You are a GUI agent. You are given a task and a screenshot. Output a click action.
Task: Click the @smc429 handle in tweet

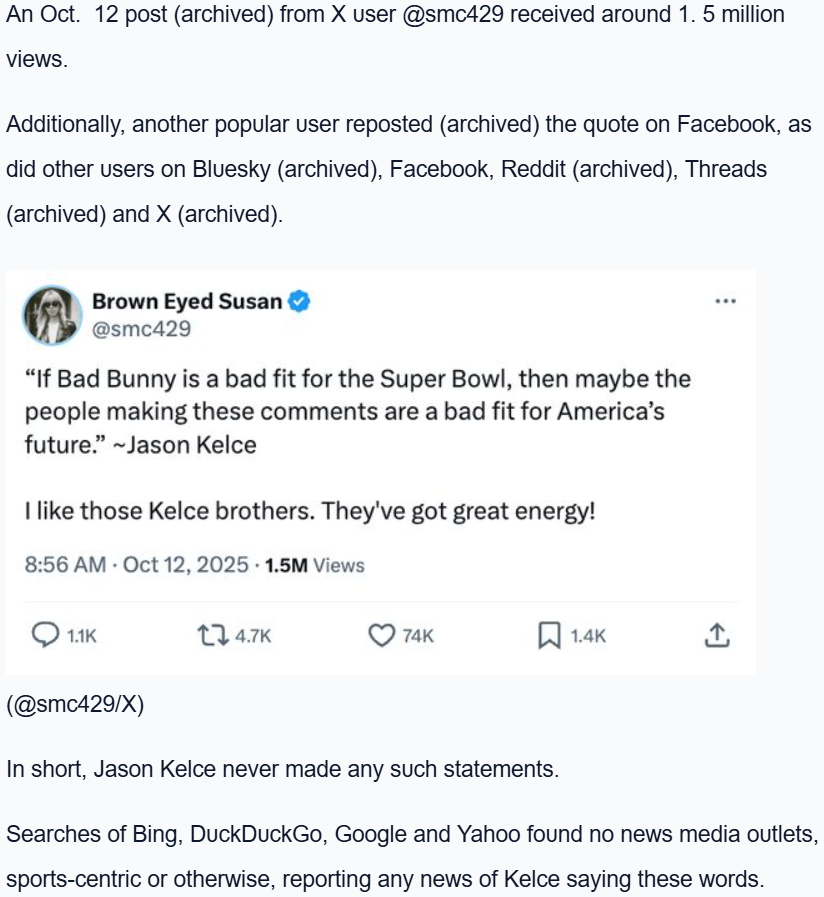pyautogui.click(x=141, y=328)
